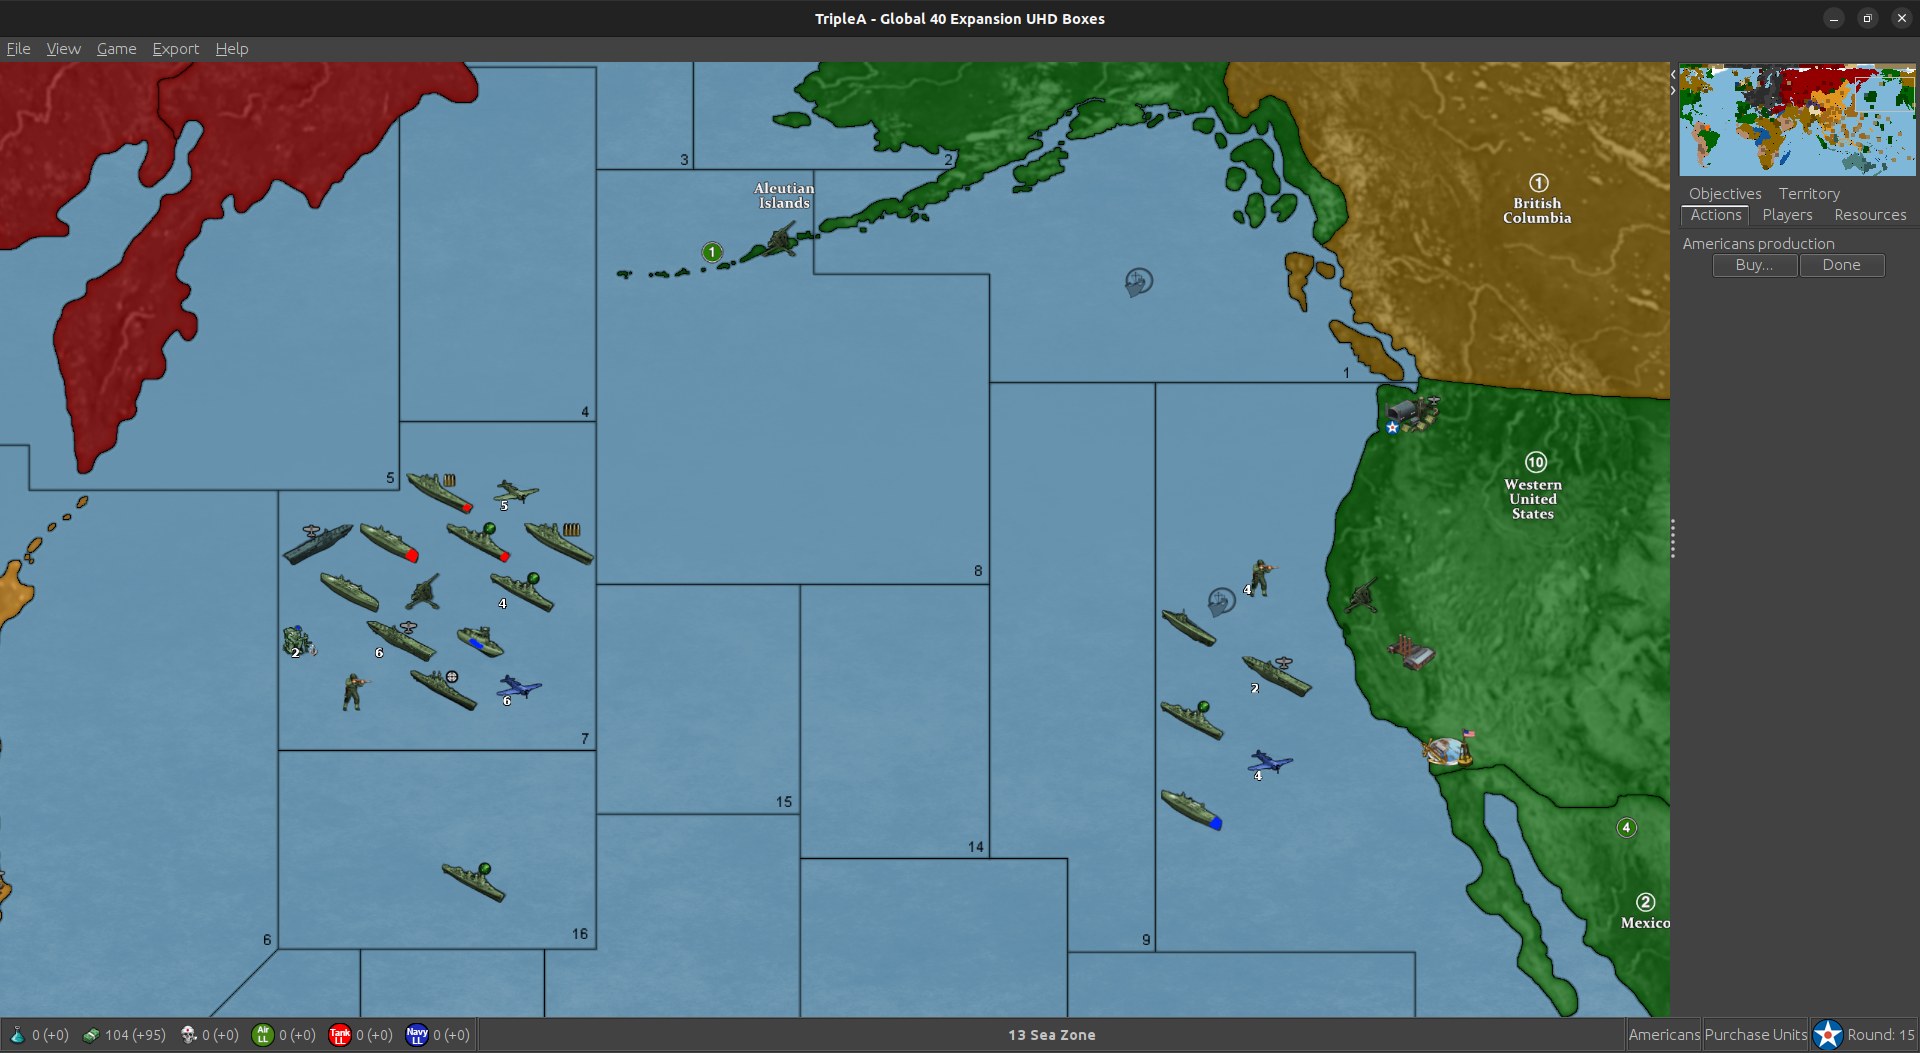
Task: Select the blue fighter stack marked 6
Action: click(518, 688)
